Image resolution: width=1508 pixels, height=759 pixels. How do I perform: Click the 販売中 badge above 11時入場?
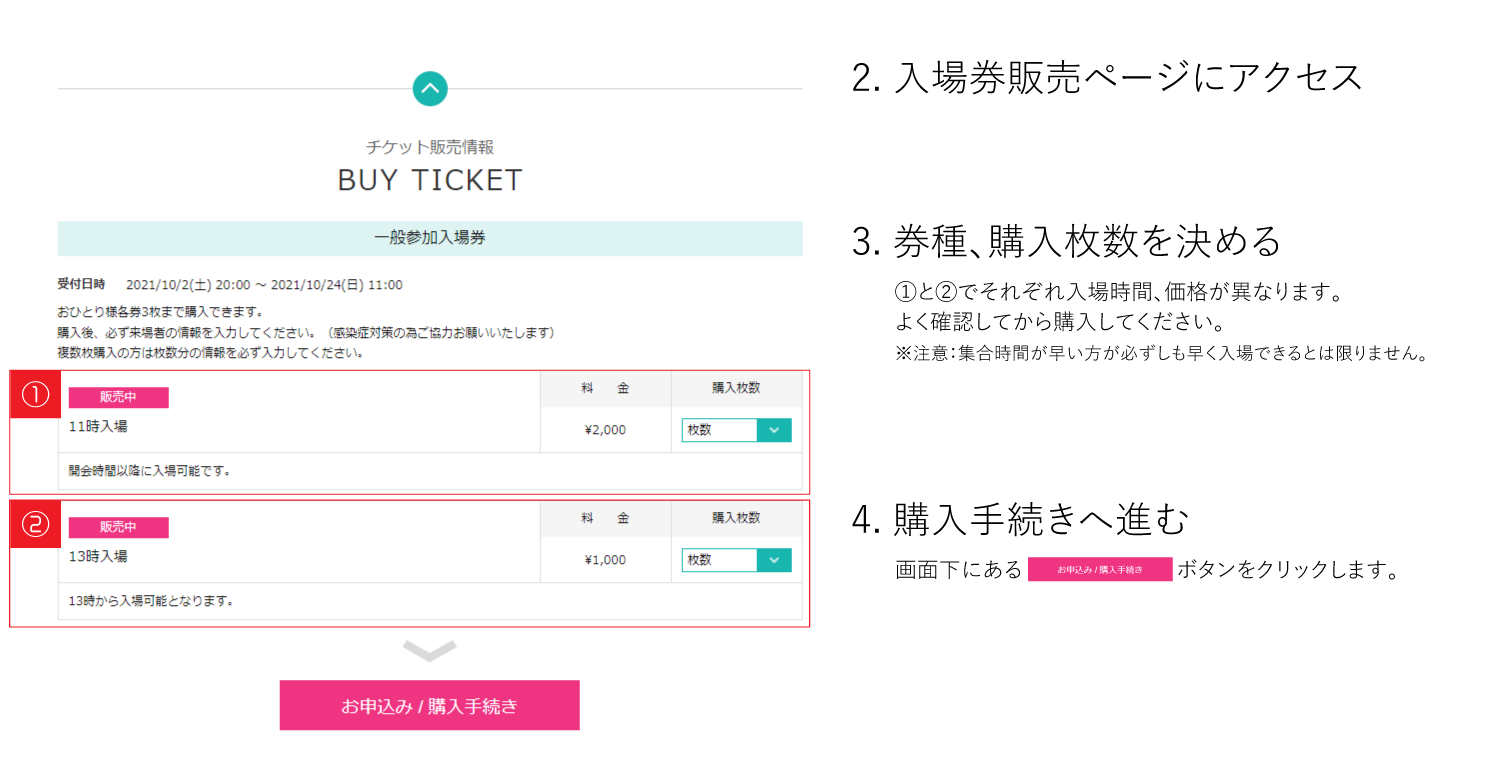[x=118, y=397]
